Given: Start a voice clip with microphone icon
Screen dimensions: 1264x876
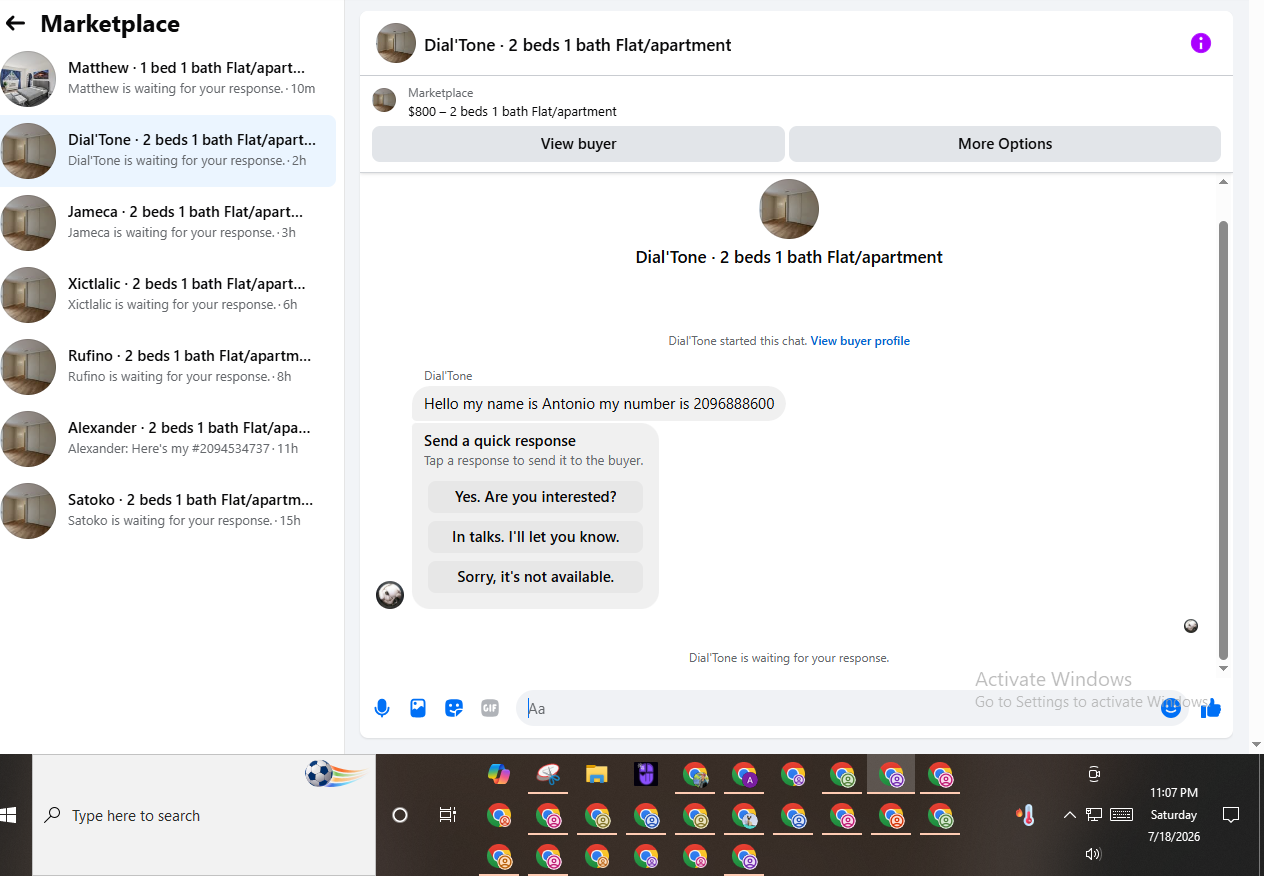Looking at the screenshot, I should coord(382,708).
